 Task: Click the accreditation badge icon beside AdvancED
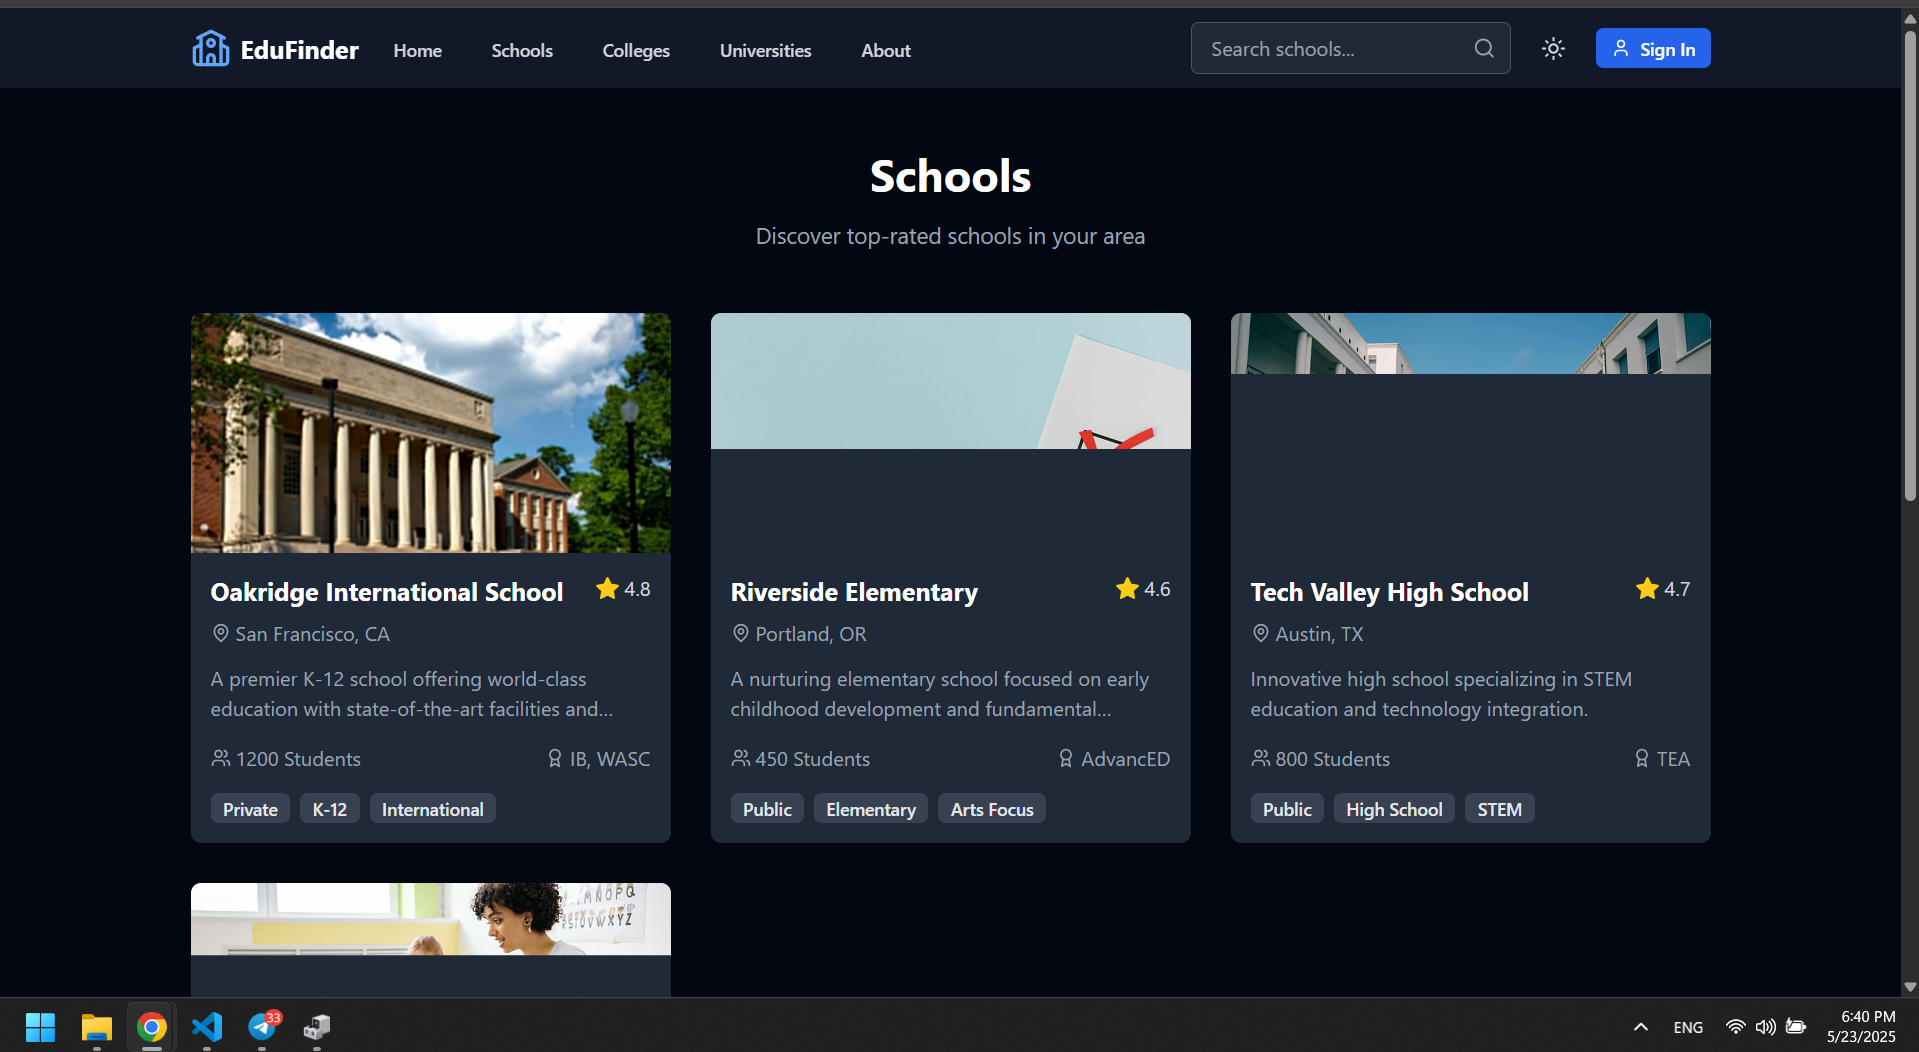[1066, 758]
